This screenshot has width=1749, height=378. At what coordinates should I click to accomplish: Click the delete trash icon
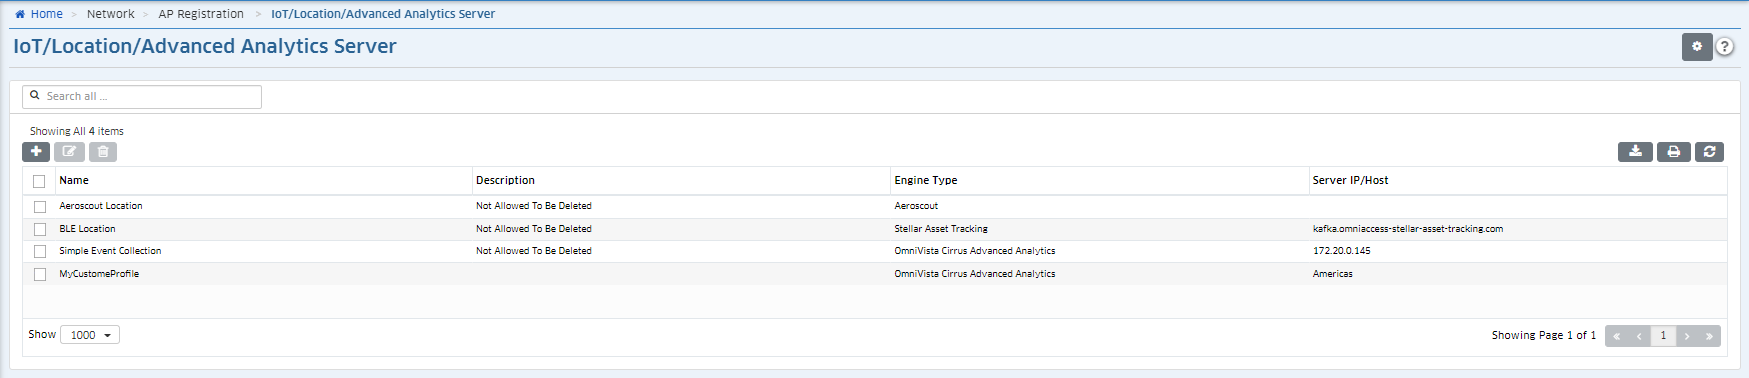(x=103, y=152)
